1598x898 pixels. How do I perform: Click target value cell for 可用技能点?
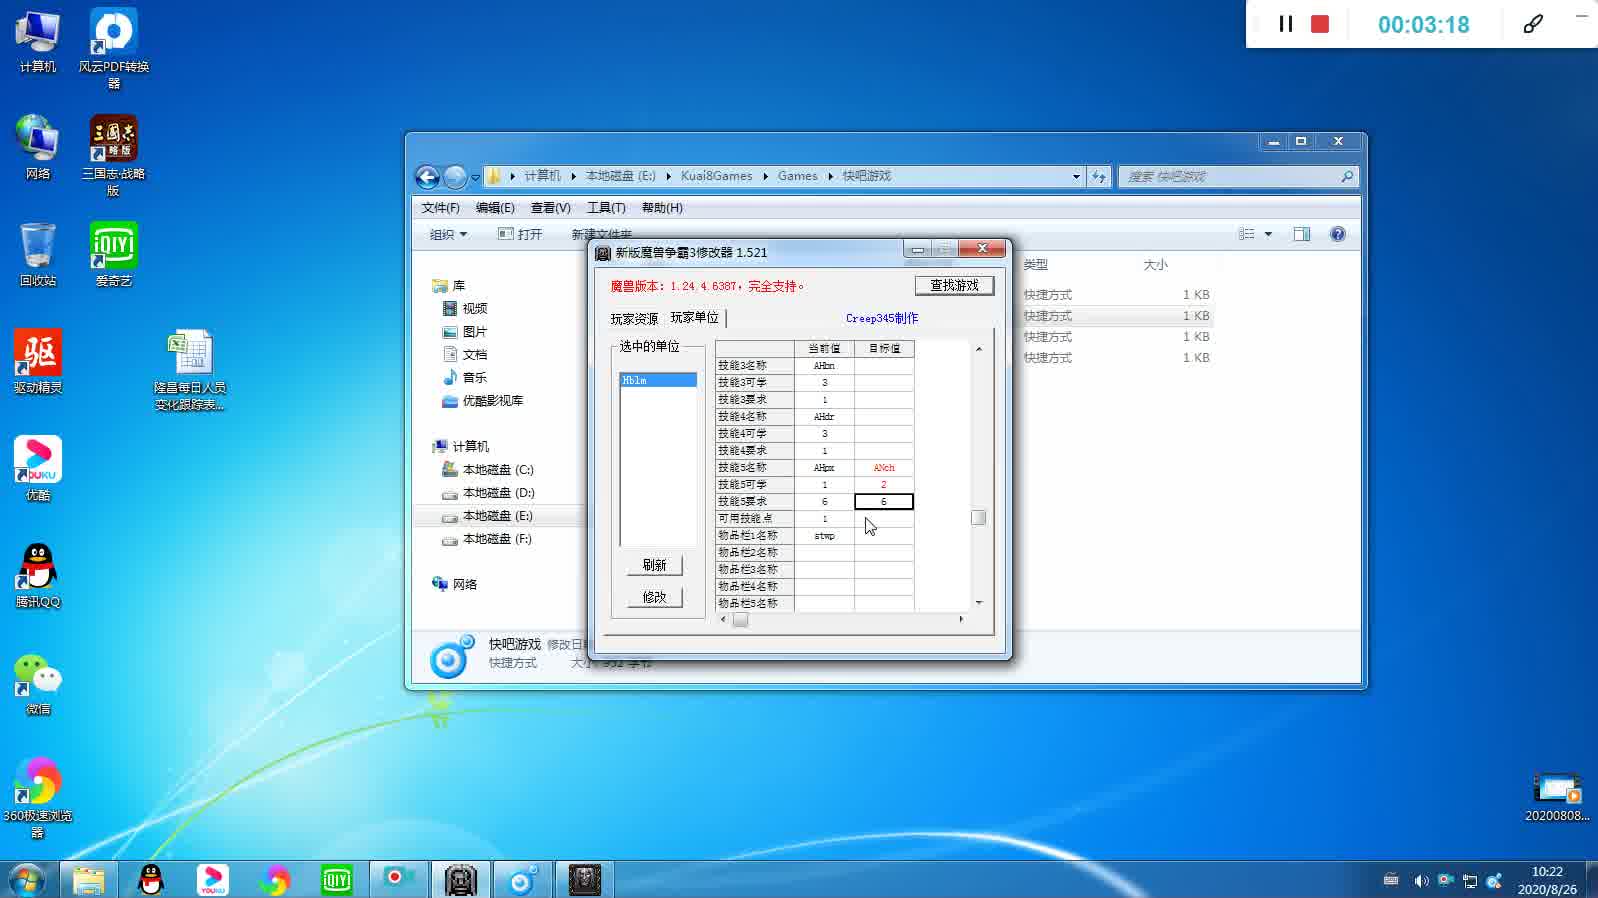click(x=884, y=519)
